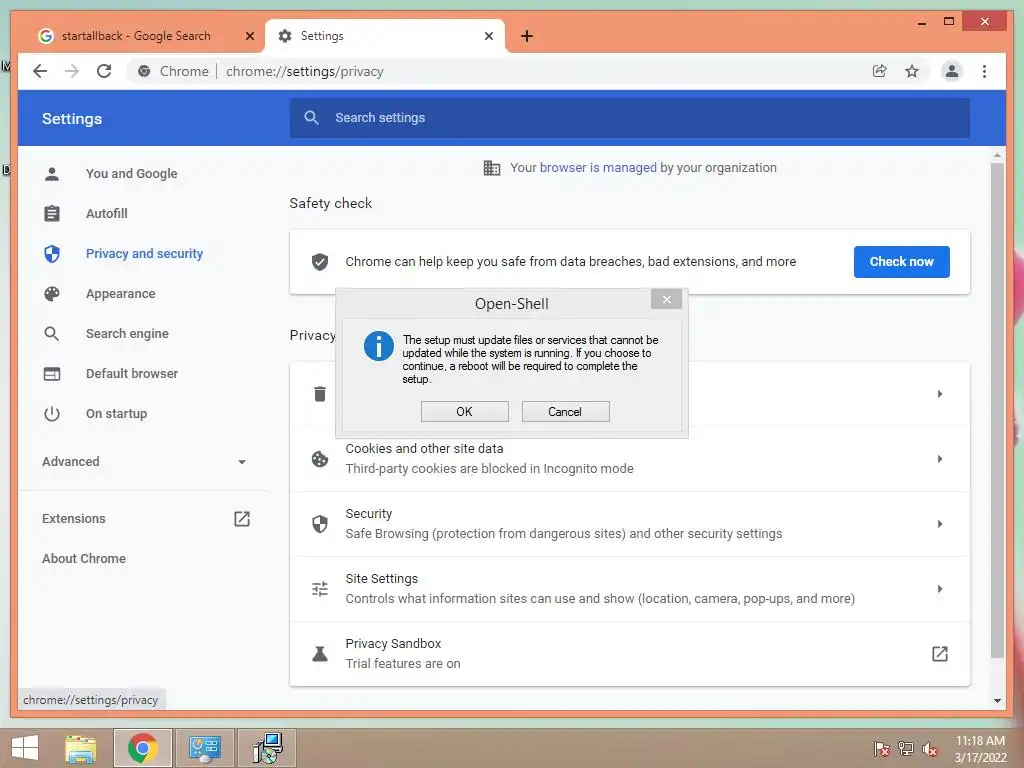Open On startup settings section
The height and width of the screenshot is (768, 1024).
116,414
